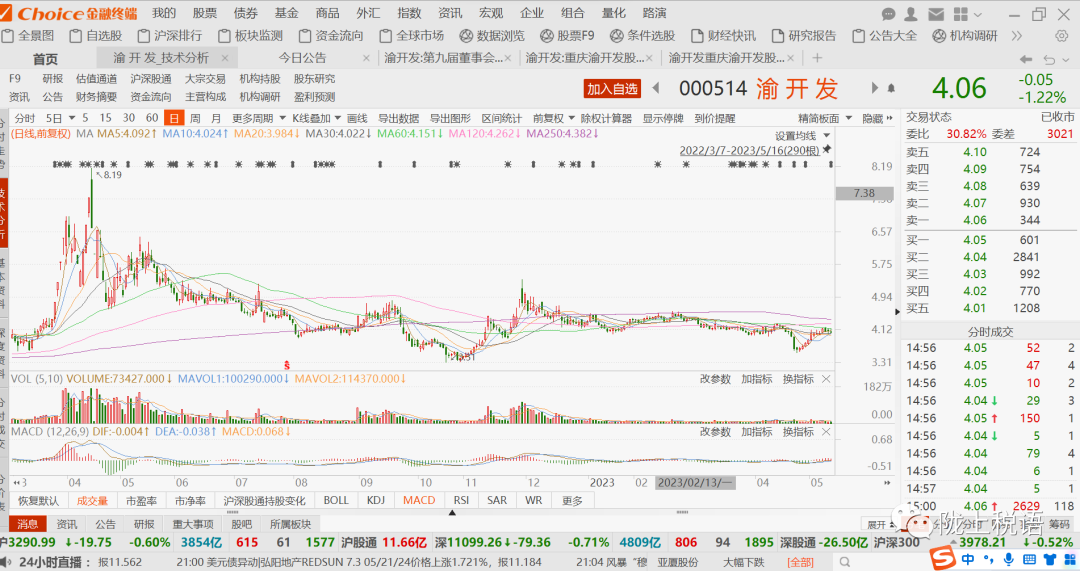The image size is (1080, 571).
Task: Open 板块监测 toolbar shortcut
Action: click(x=251, y=36)
